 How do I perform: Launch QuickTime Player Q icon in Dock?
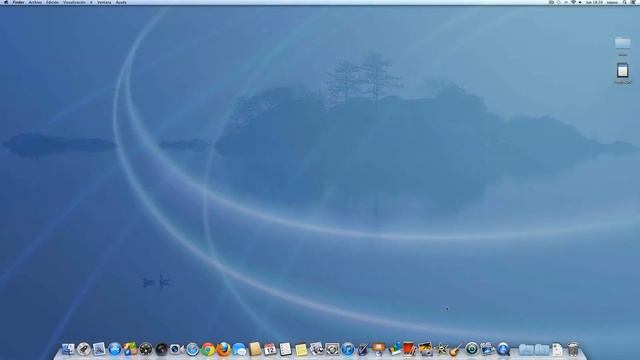click(503, 349)
